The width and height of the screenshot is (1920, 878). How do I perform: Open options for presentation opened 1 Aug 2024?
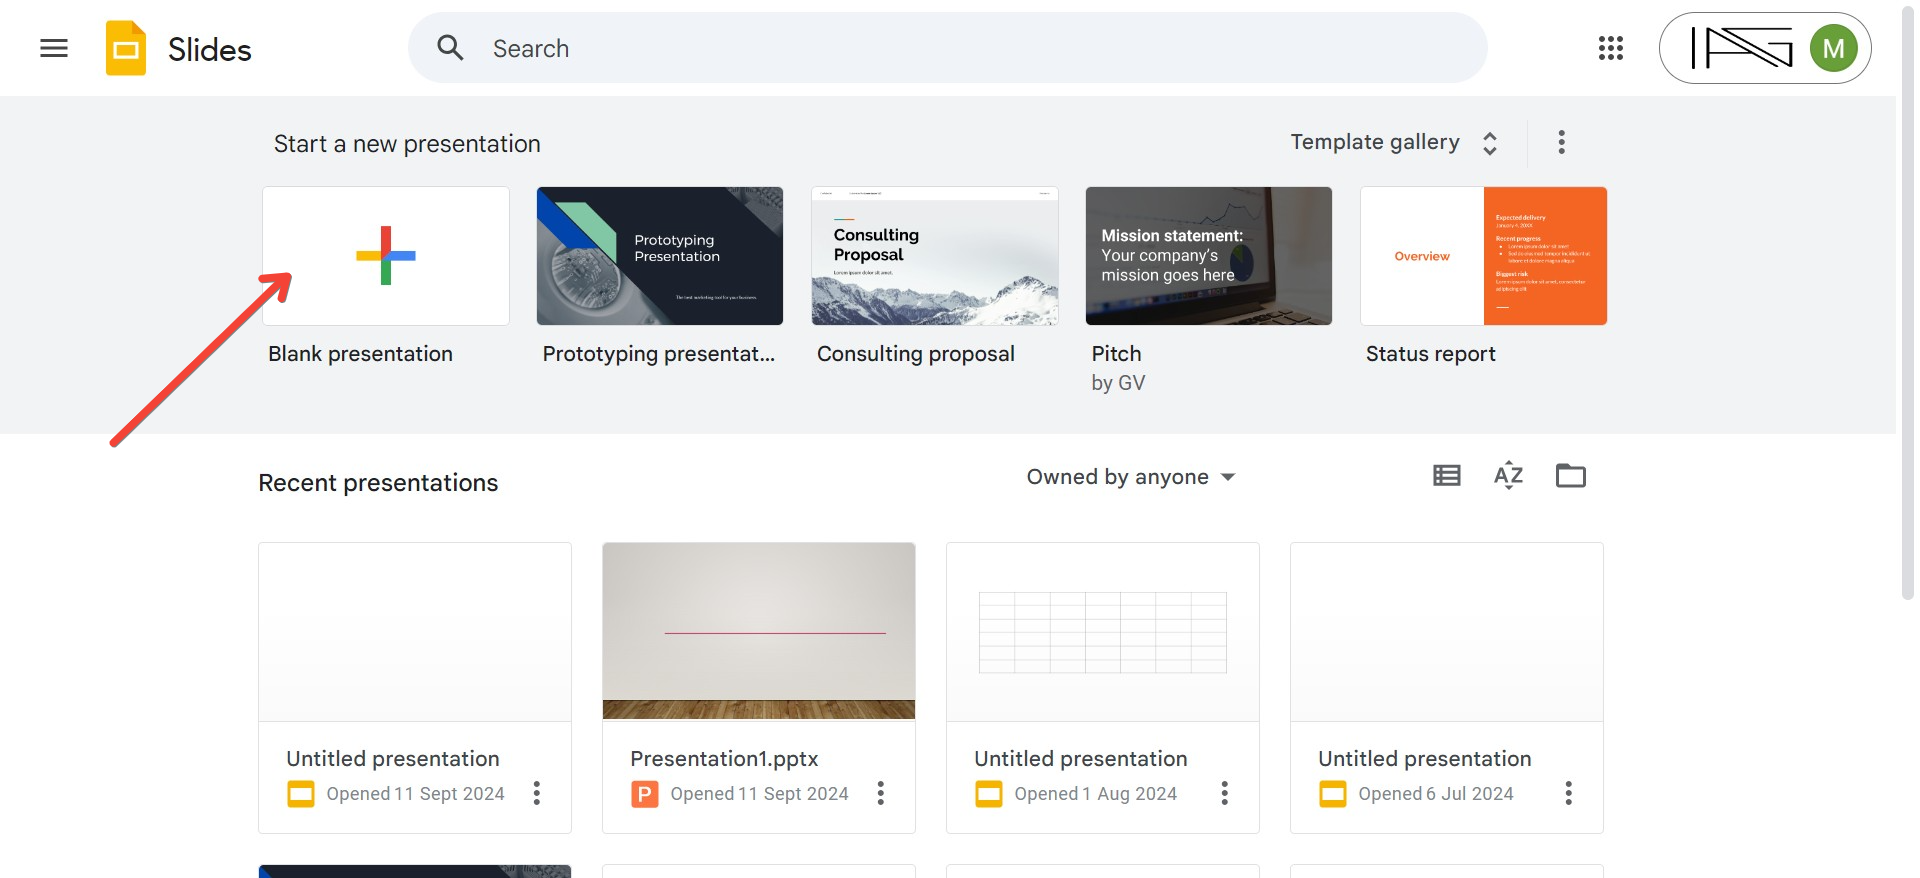click(x=1224, y=793)
